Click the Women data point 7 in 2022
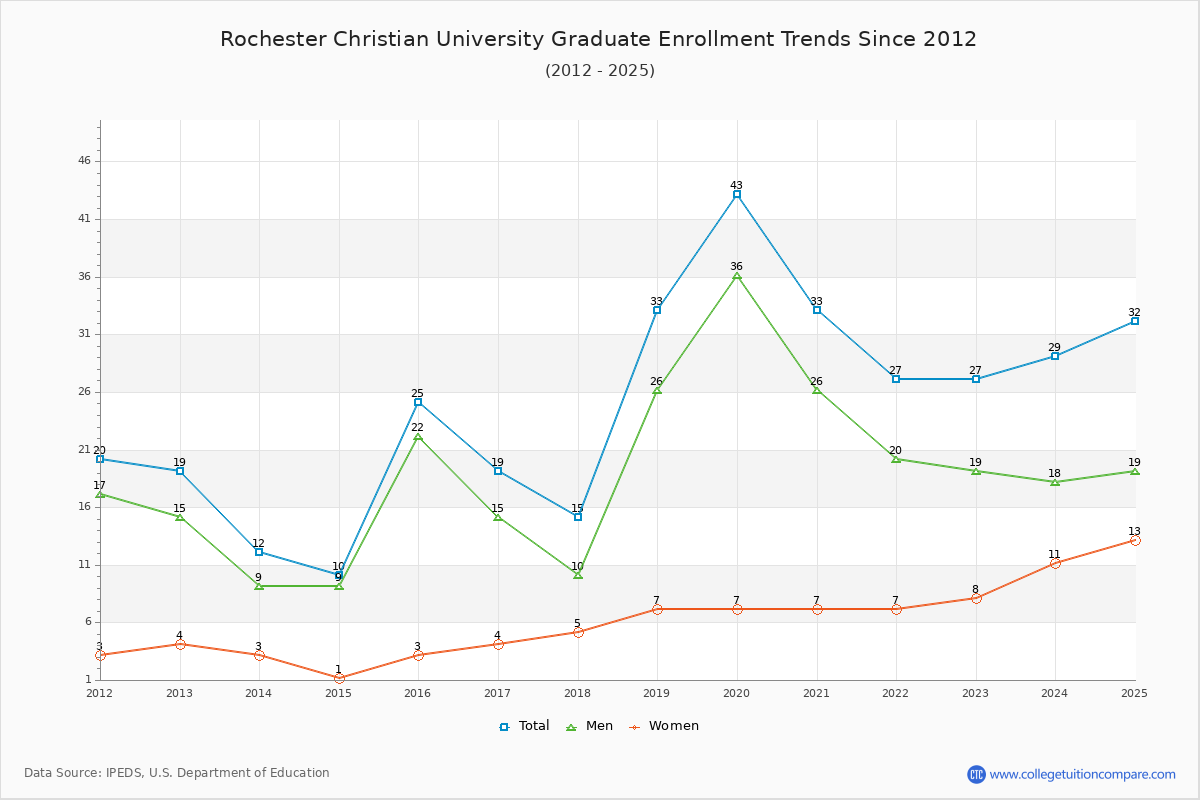Viewport: 1200px width, 800px height. [896, 609]
